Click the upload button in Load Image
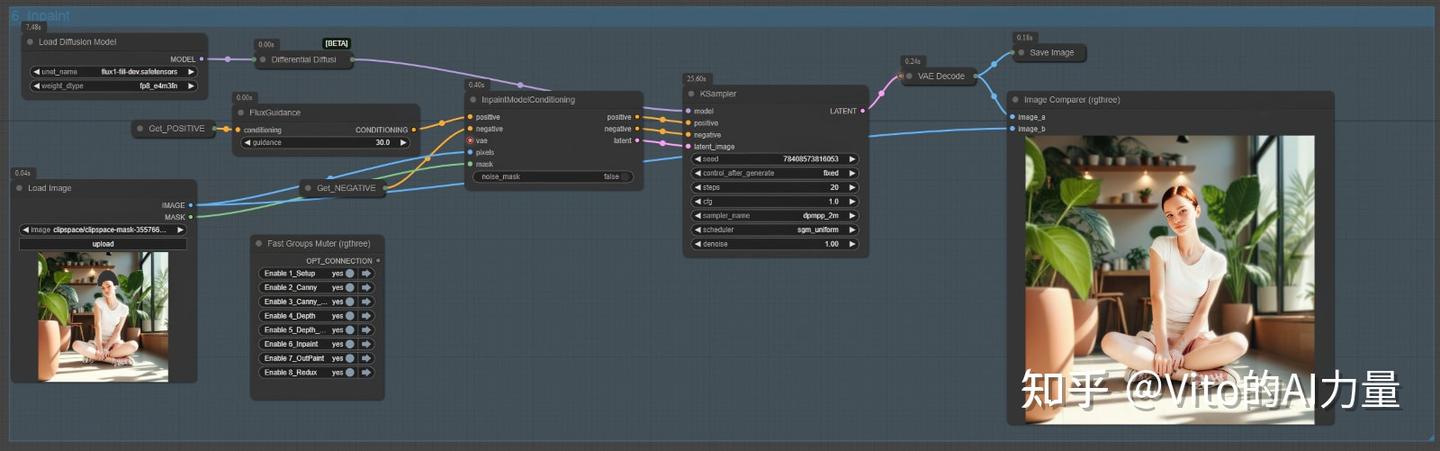The height and width of the screenshot is (451, 1440). coord(103,244)
